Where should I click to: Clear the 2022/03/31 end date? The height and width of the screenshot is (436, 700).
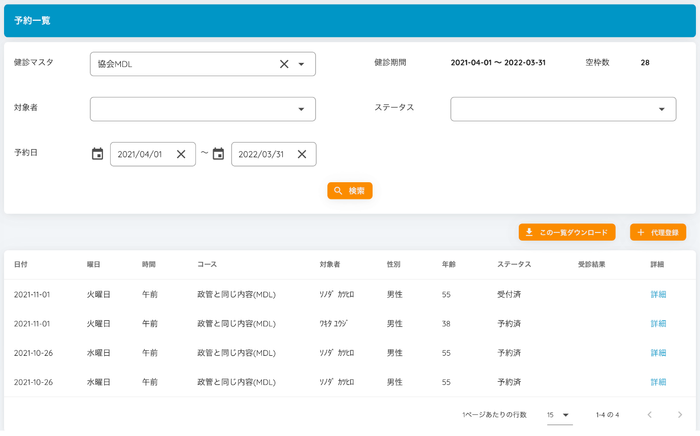tap(301, 154)
